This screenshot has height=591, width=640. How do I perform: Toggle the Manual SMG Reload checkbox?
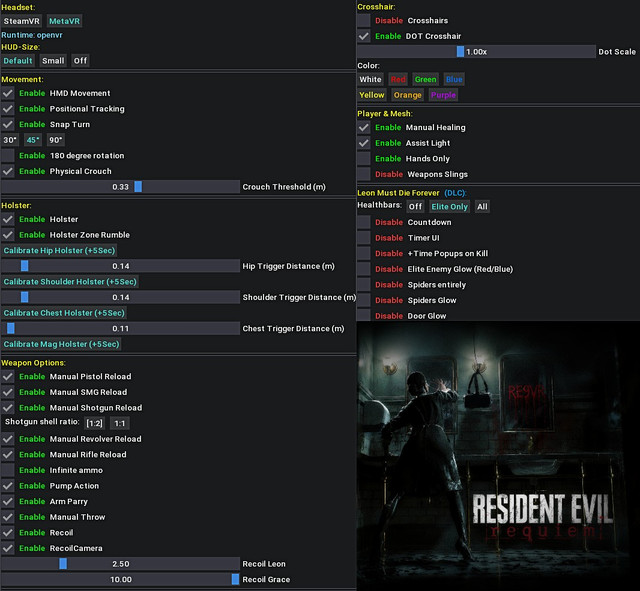click(x=8, y=392)
